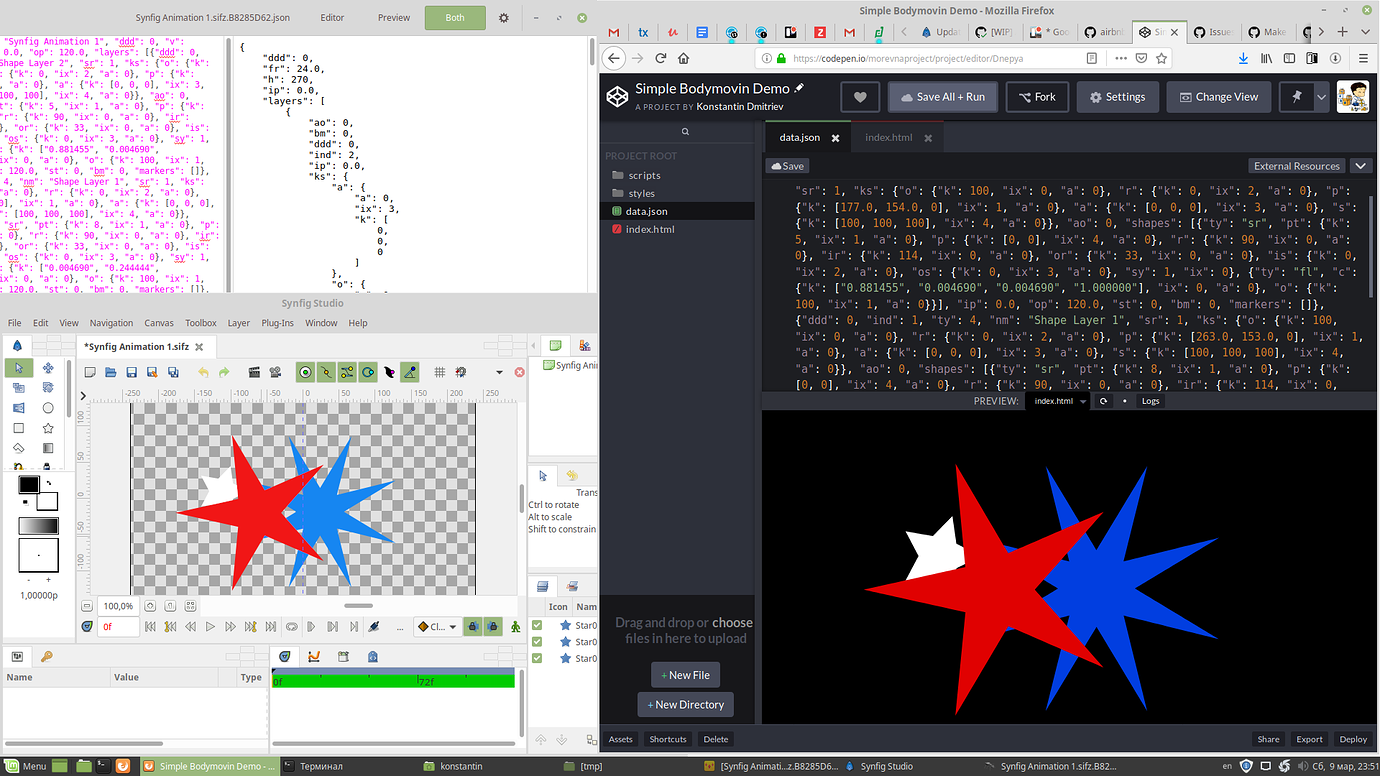This screenshot has height=776, width=1380.
Task: Toggle the past keyframe lock button
Action: pos(472,625)
